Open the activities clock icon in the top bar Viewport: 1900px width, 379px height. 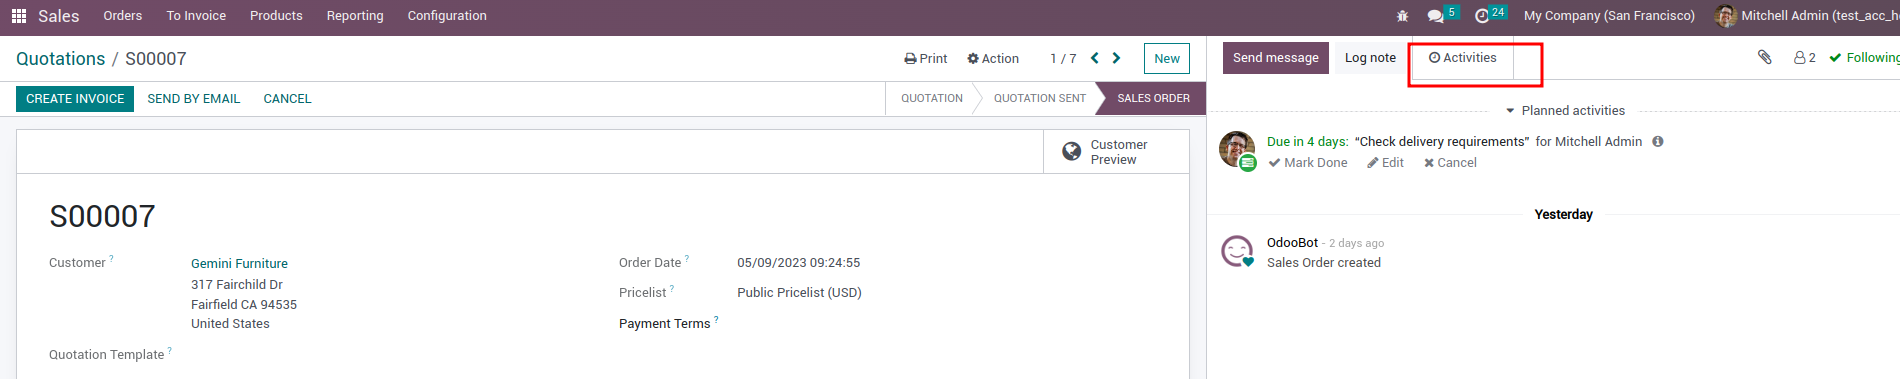pyautogui.click(x=1482, y=16)
